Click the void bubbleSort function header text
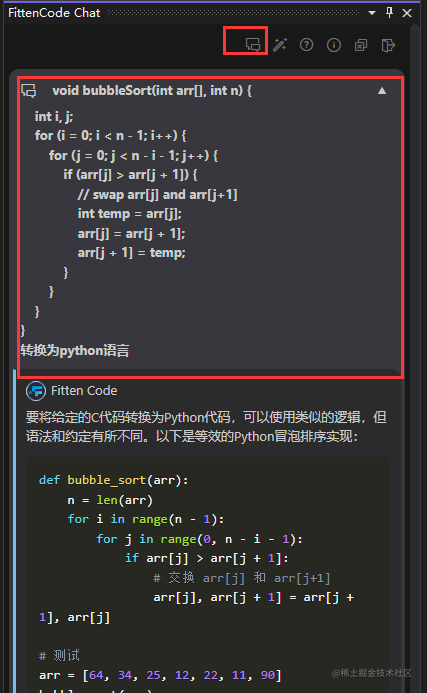Screen dimensions: 427x693 coord(152,91)
